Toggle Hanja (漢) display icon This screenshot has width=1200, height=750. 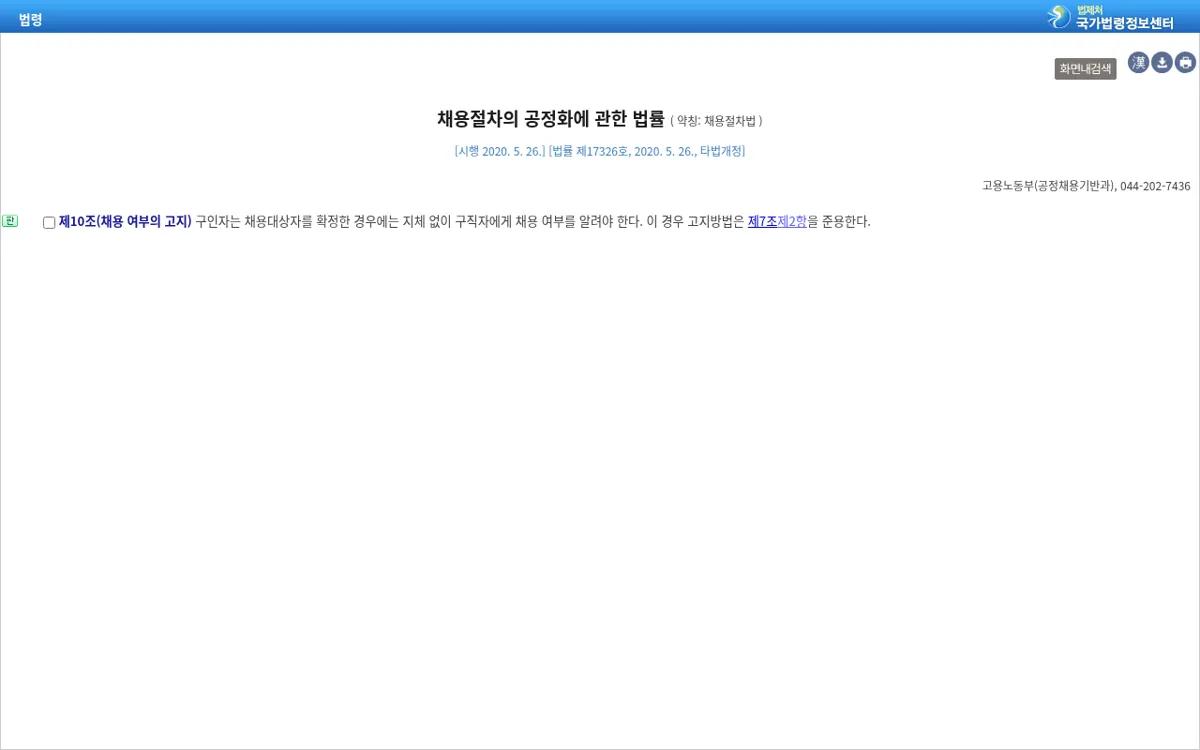pos(1138,63)
